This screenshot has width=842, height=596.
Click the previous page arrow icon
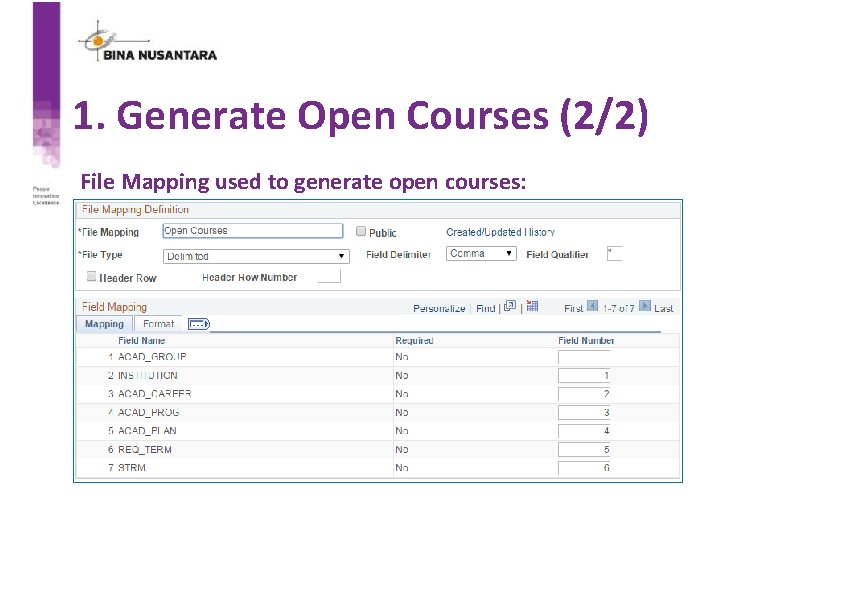click(x=592, y=307)
